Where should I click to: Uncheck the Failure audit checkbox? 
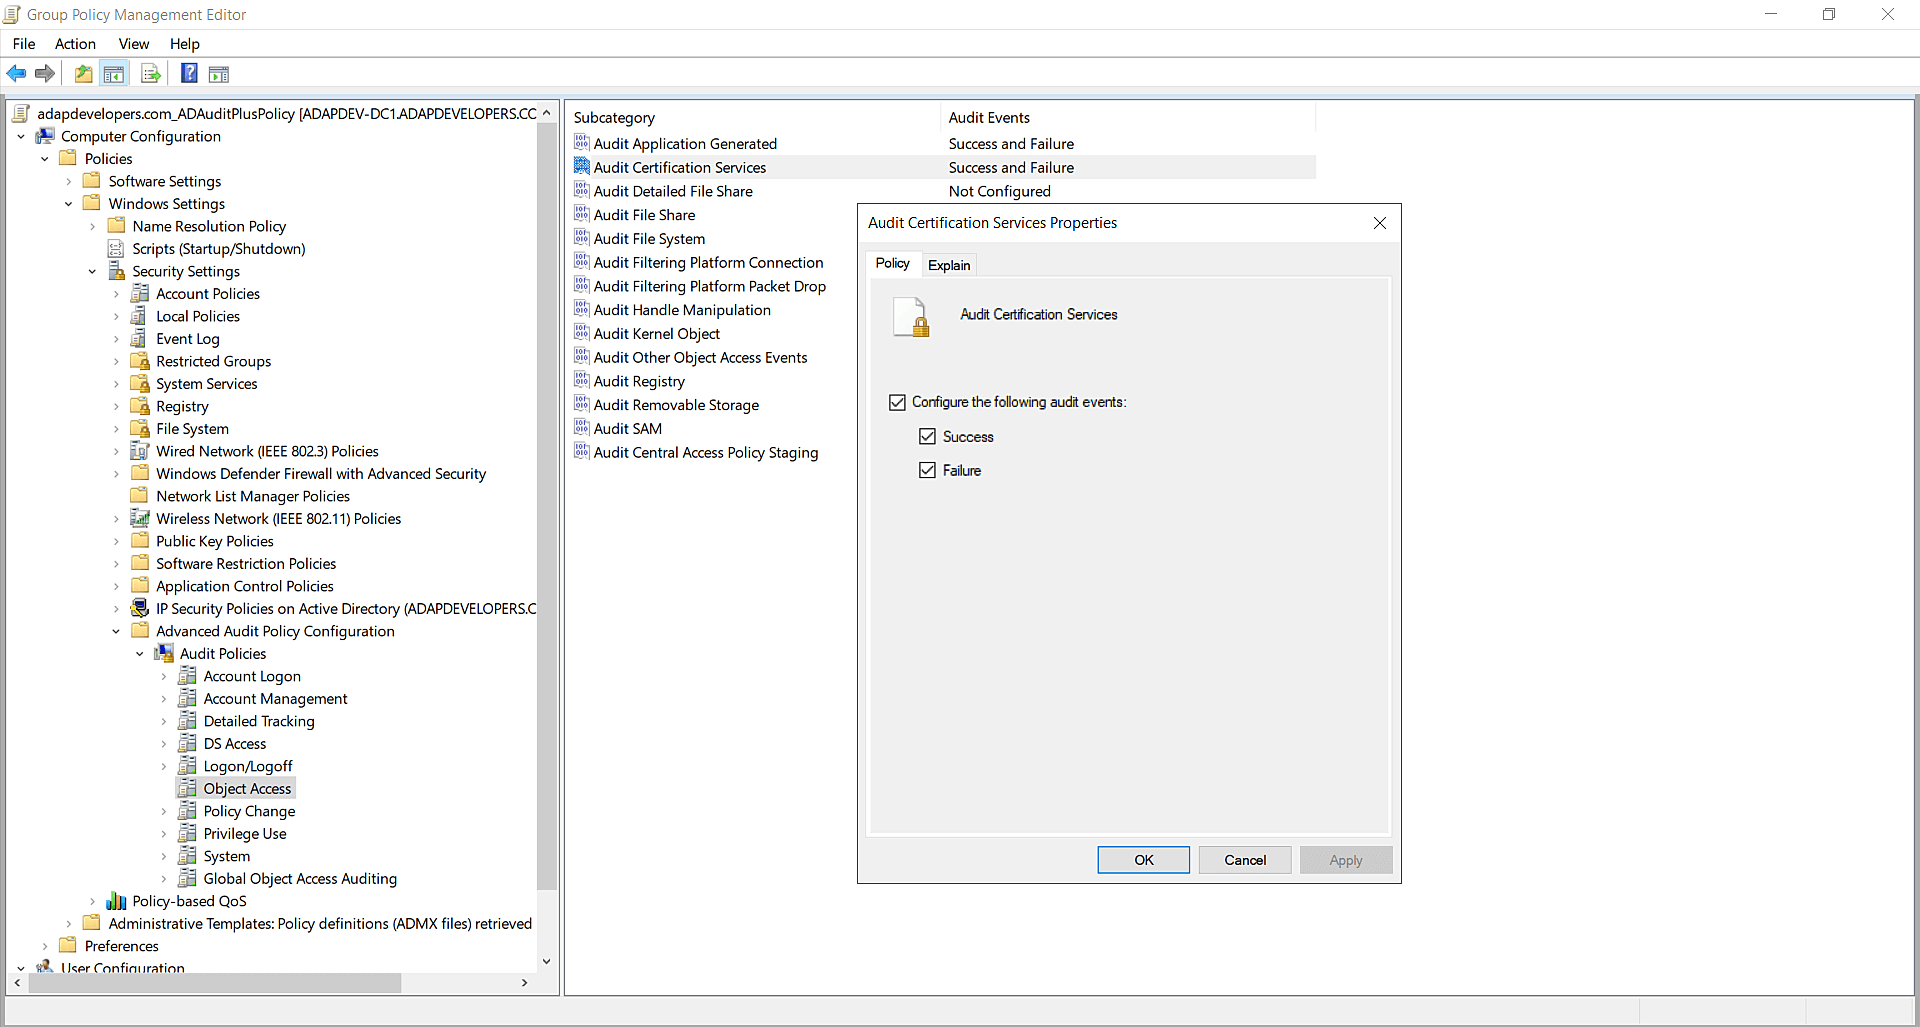click(x=928, y=470)
